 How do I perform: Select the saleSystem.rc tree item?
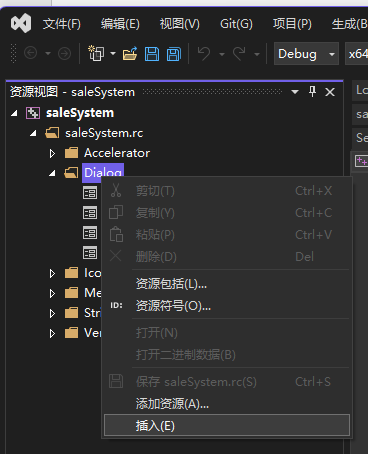point(104,133)
